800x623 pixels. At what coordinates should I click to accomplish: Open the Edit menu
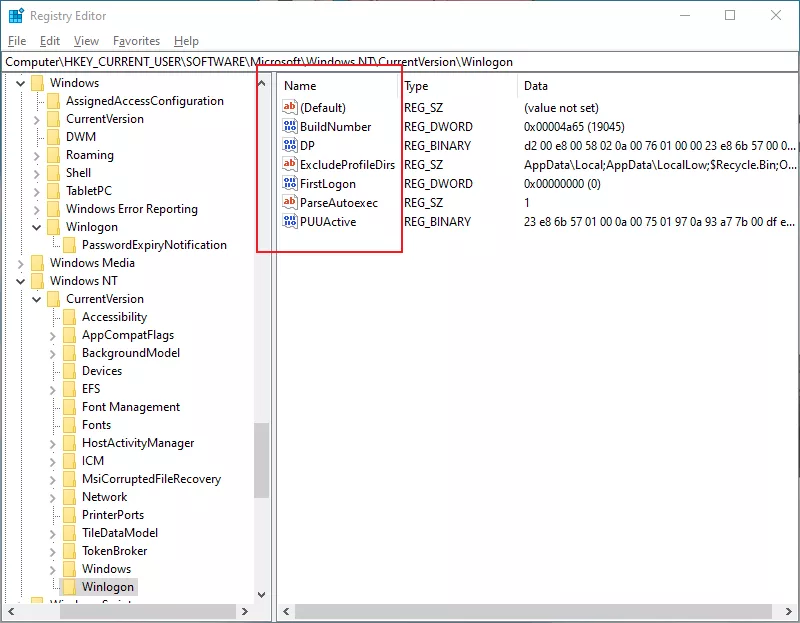49,41
